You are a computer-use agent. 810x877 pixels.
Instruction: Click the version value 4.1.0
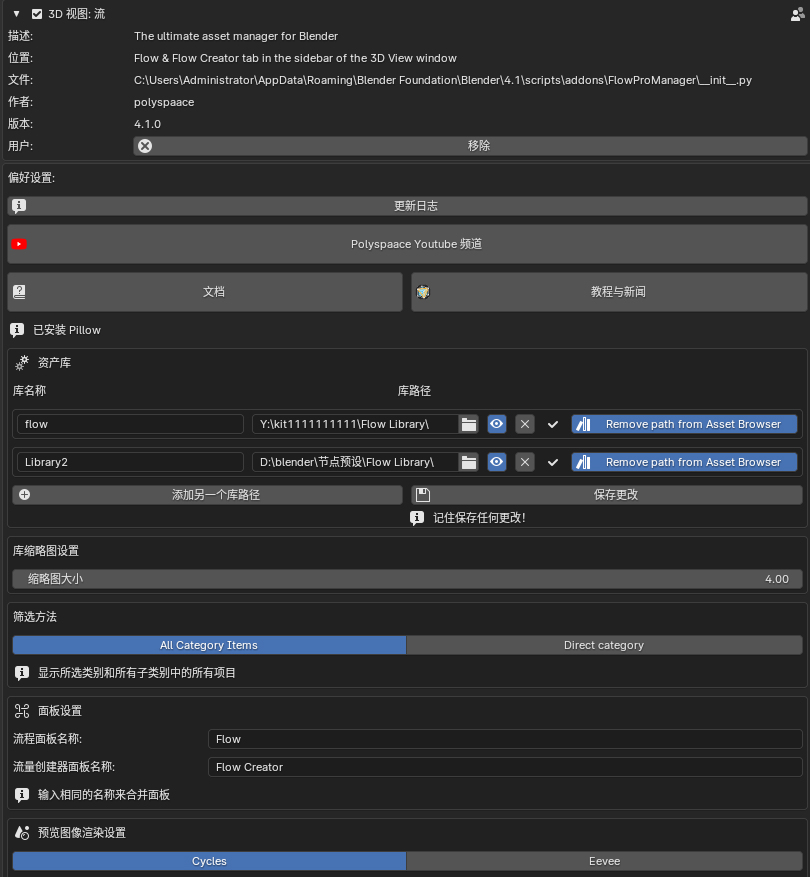(147, 124)
